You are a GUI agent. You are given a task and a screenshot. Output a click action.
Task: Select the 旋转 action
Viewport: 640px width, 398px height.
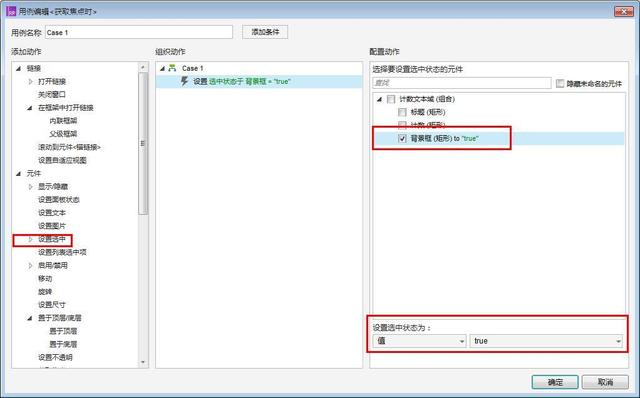[x=45, y=291]
